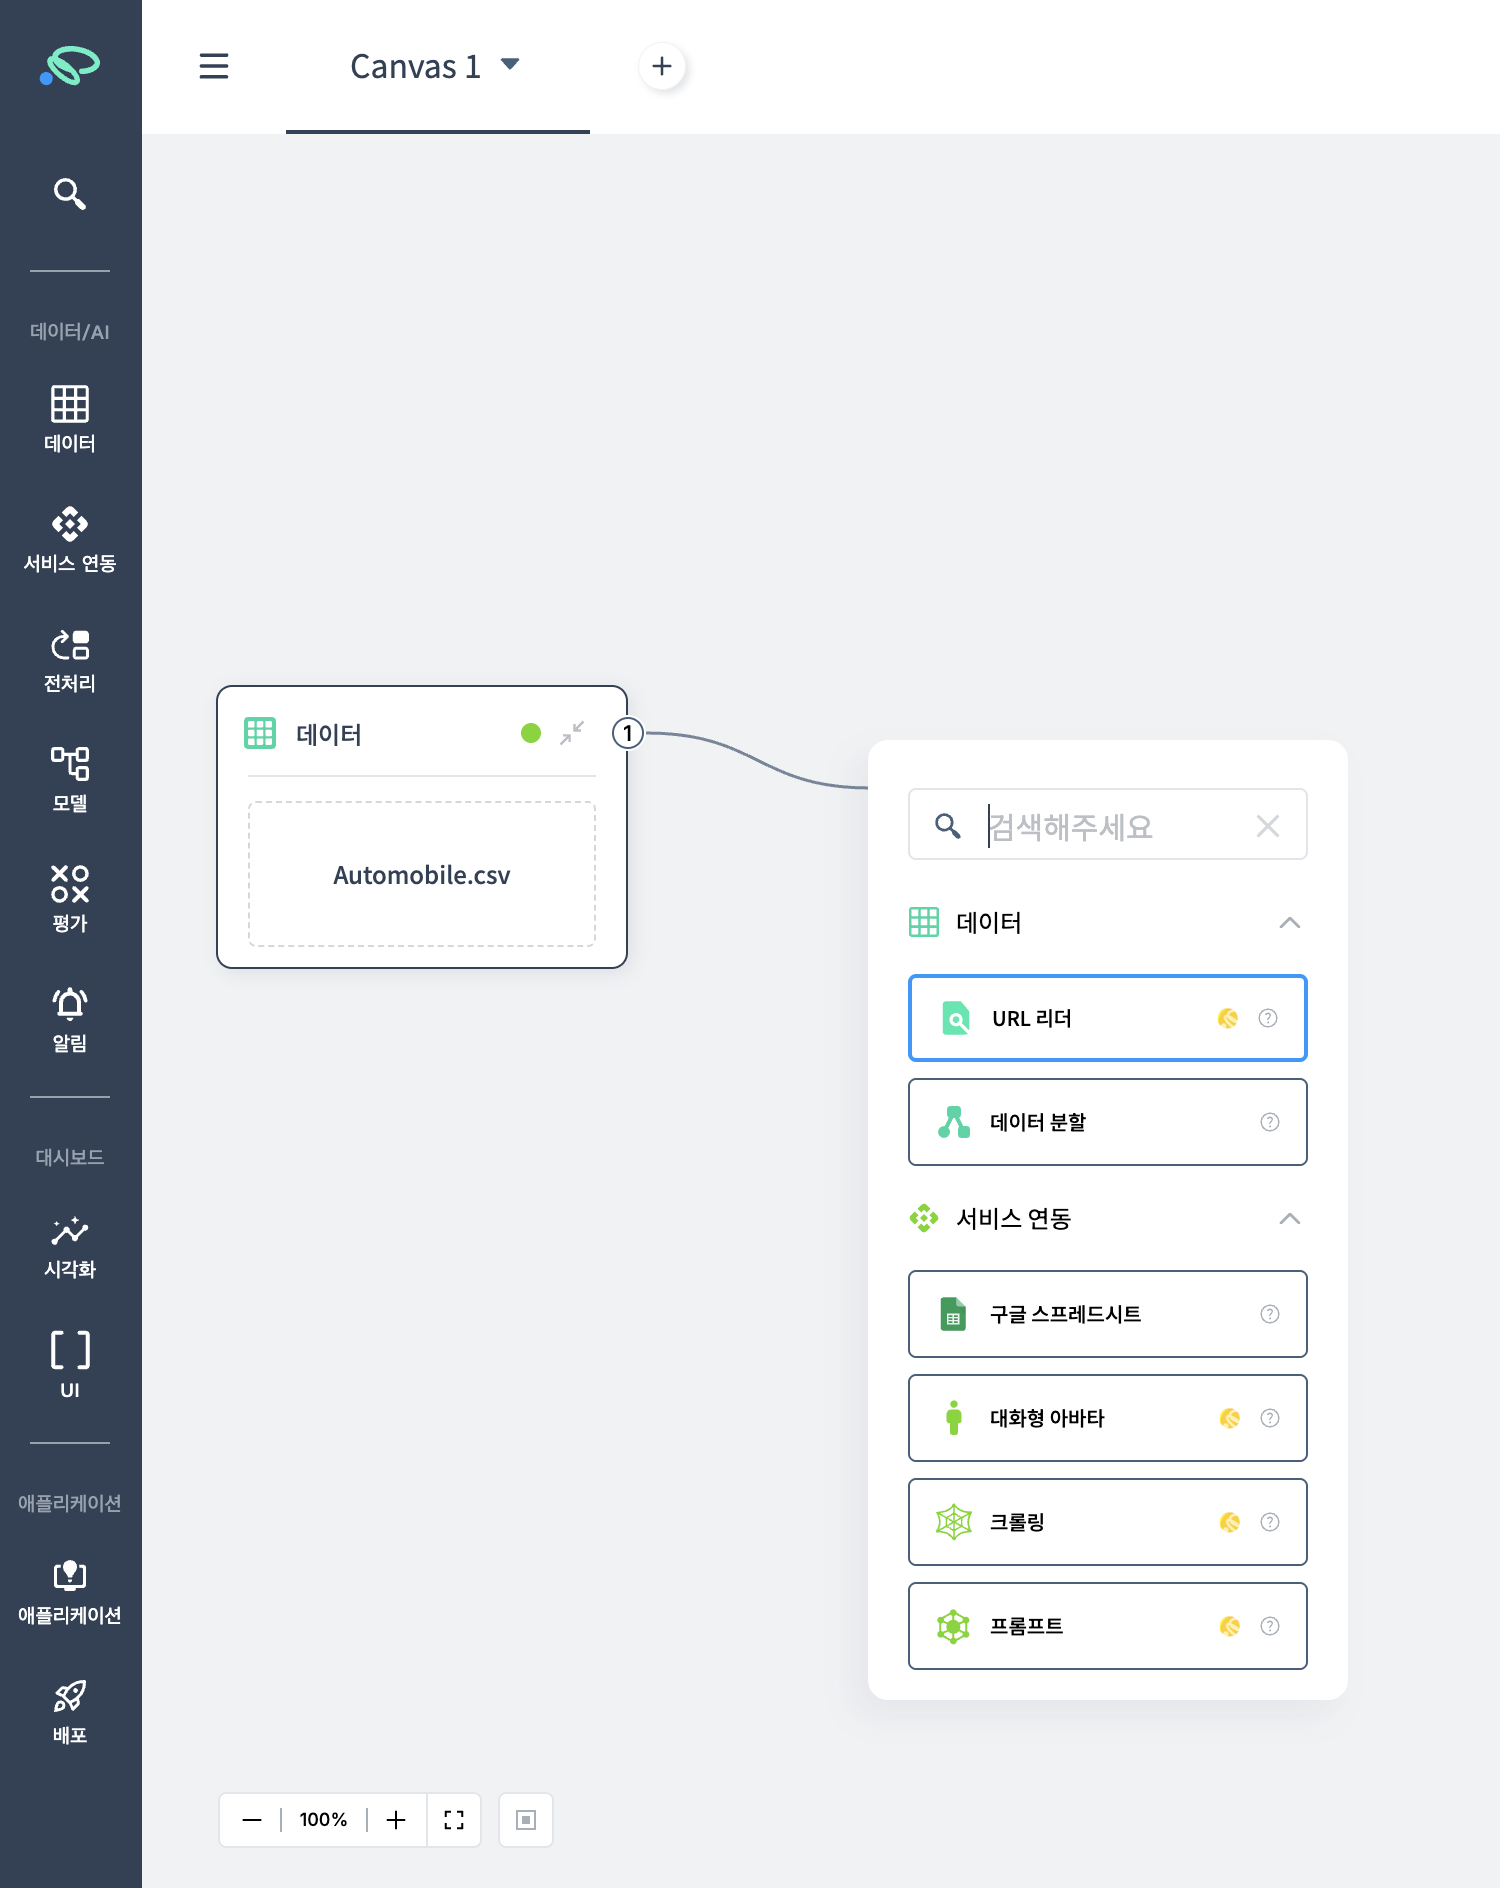Open the 서비스 연동 sidebar section
Screen dimensions: 1500x1888
pos(69,539)
